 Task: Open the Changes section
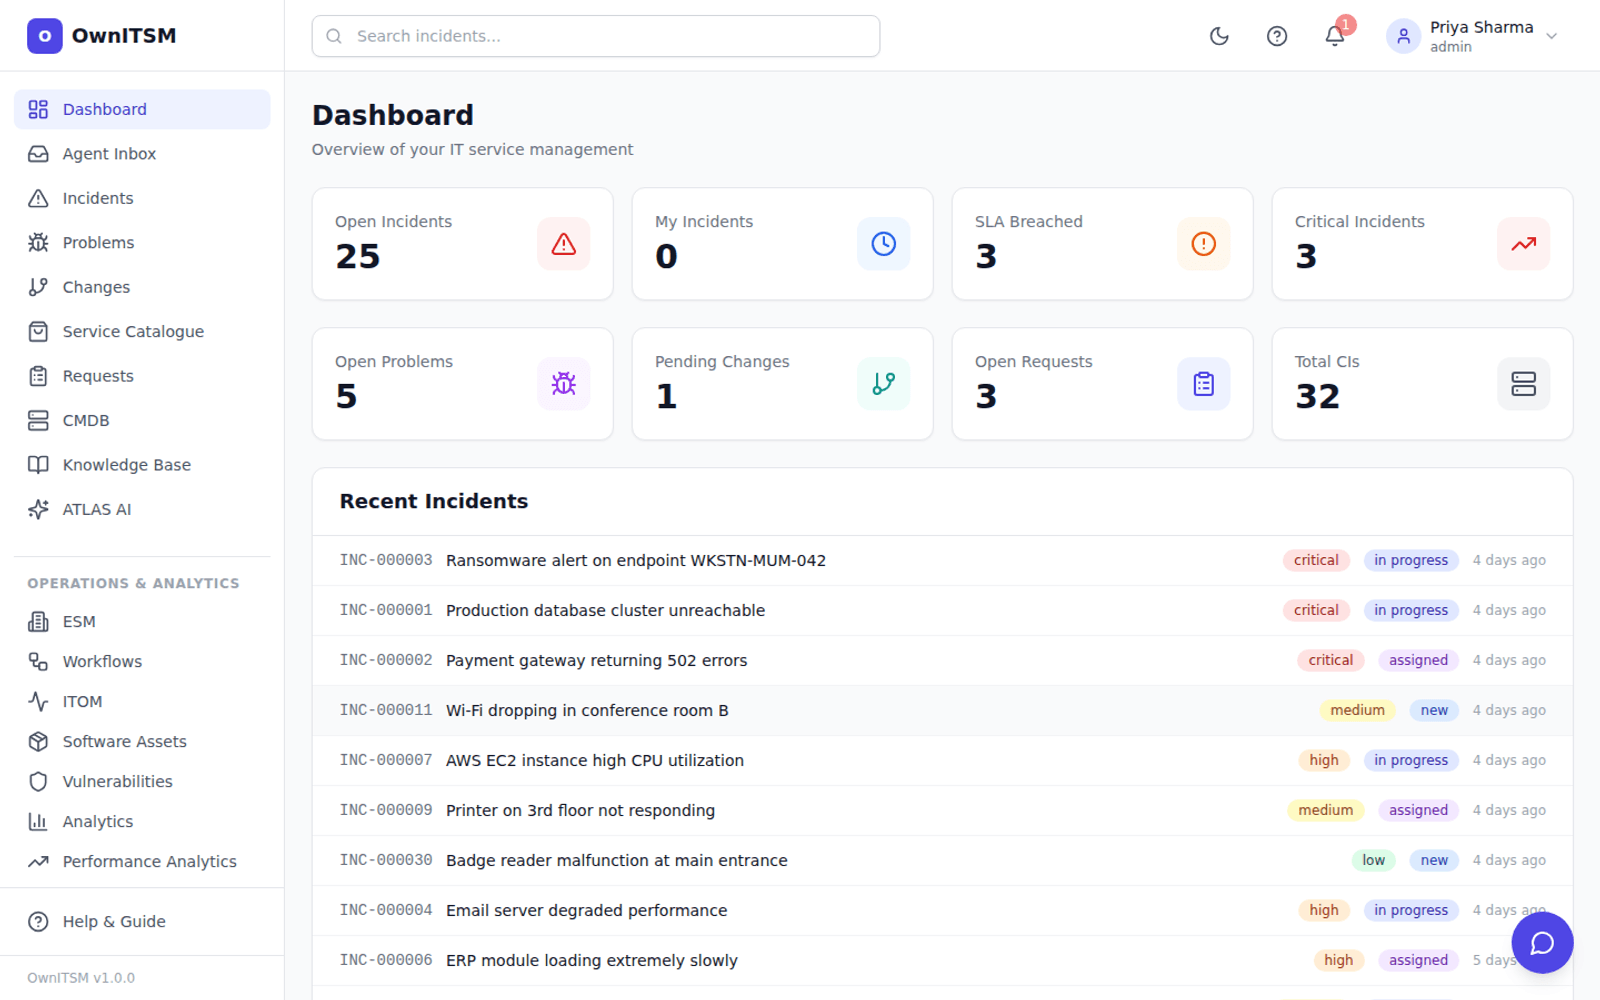pos(142,287)
